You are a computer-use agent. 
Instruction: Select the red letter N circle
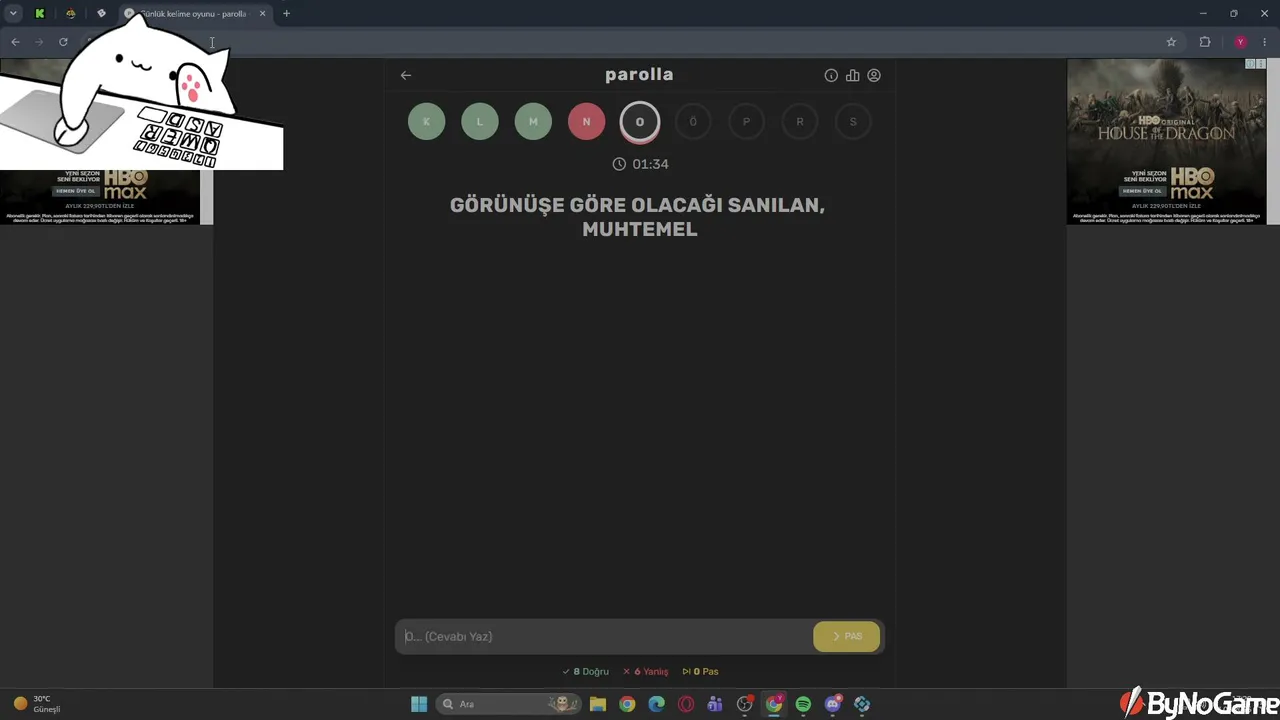pyautogui.click(x=587, y=122)
